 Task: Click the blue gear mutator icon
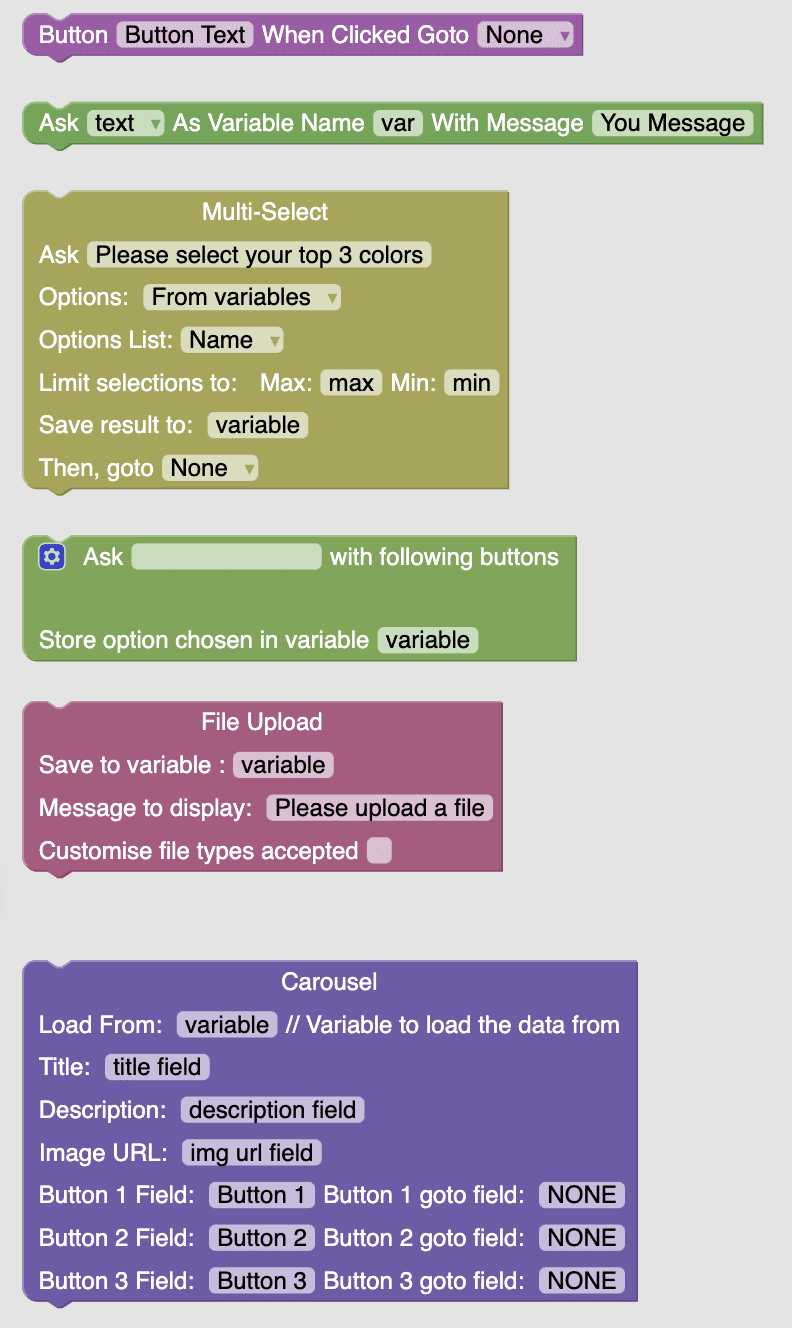[x=52, y=557]
